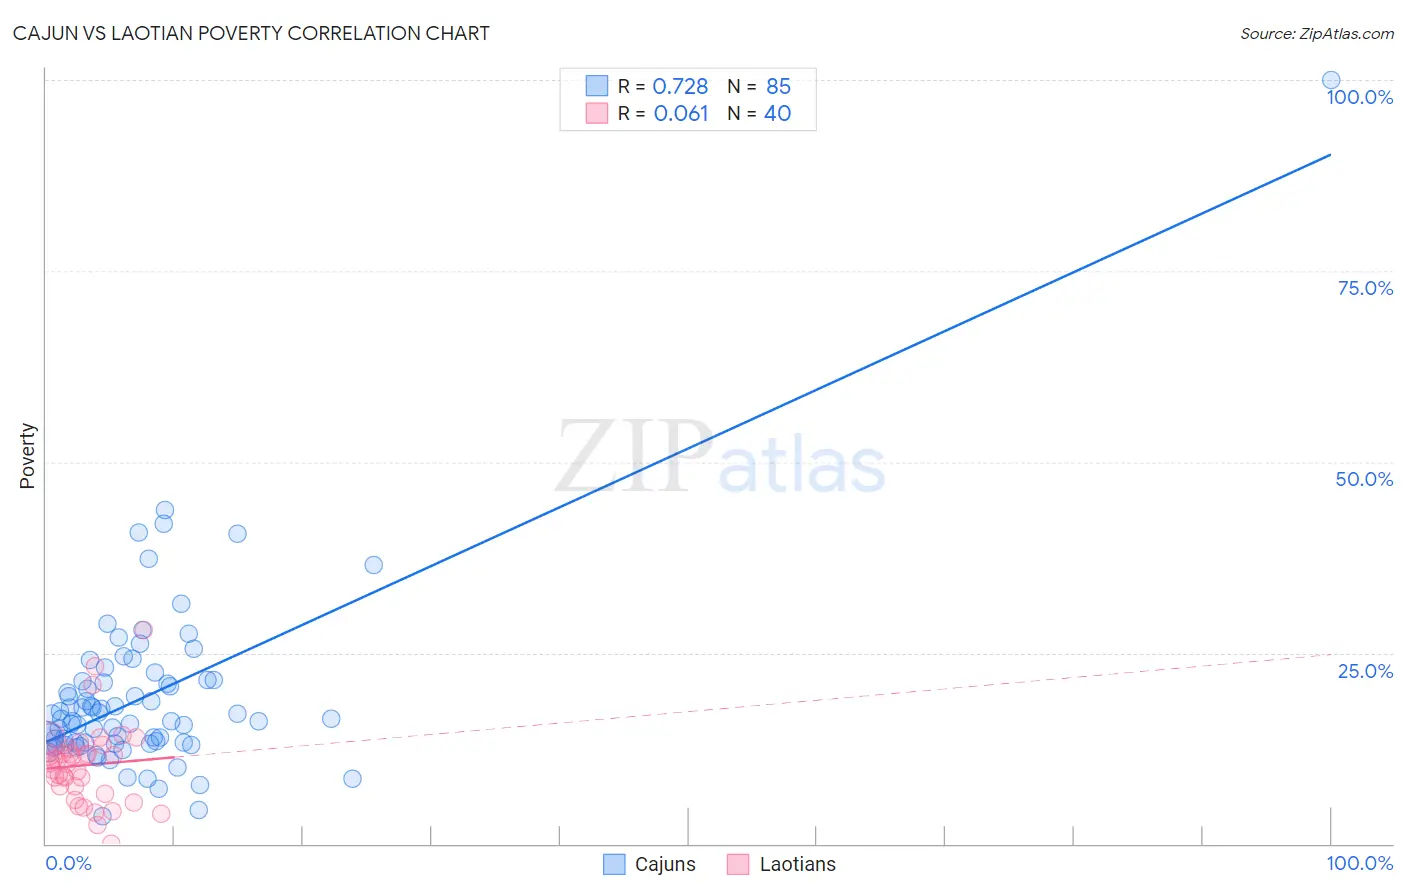Click the Poverty y-axis label
Viewport: 1406px width, 892px height.
click(x=27, y=456)
